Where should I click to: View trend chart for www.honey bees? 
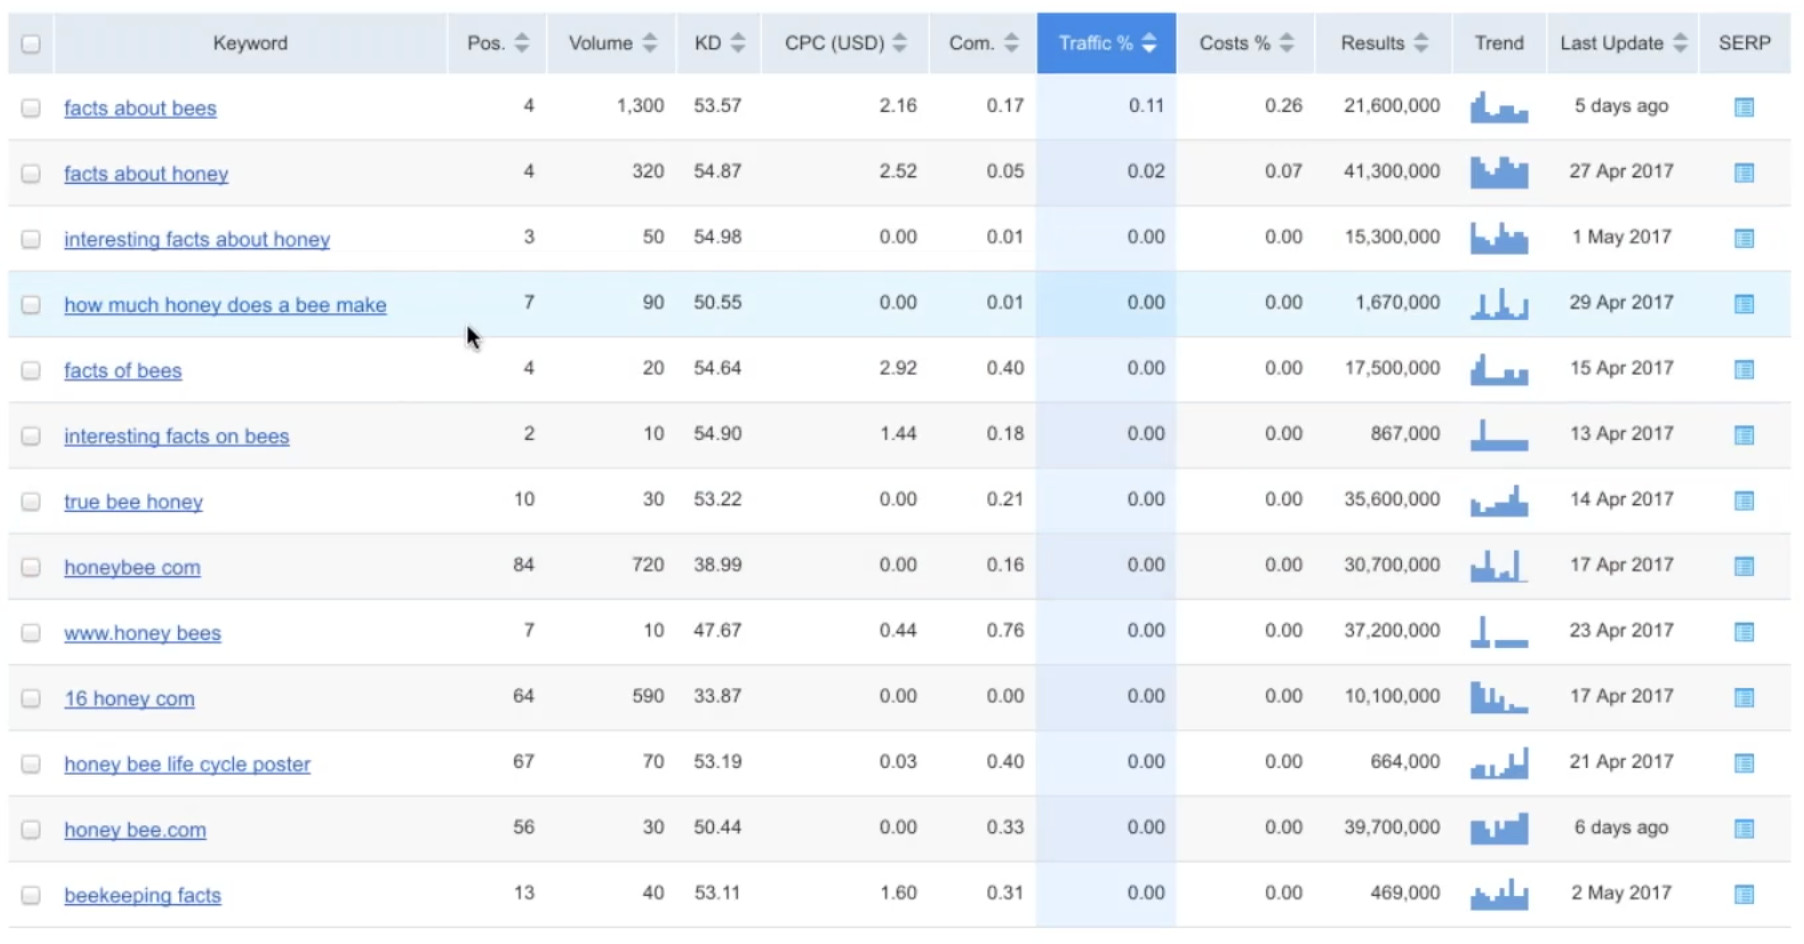pos(1499,632)
